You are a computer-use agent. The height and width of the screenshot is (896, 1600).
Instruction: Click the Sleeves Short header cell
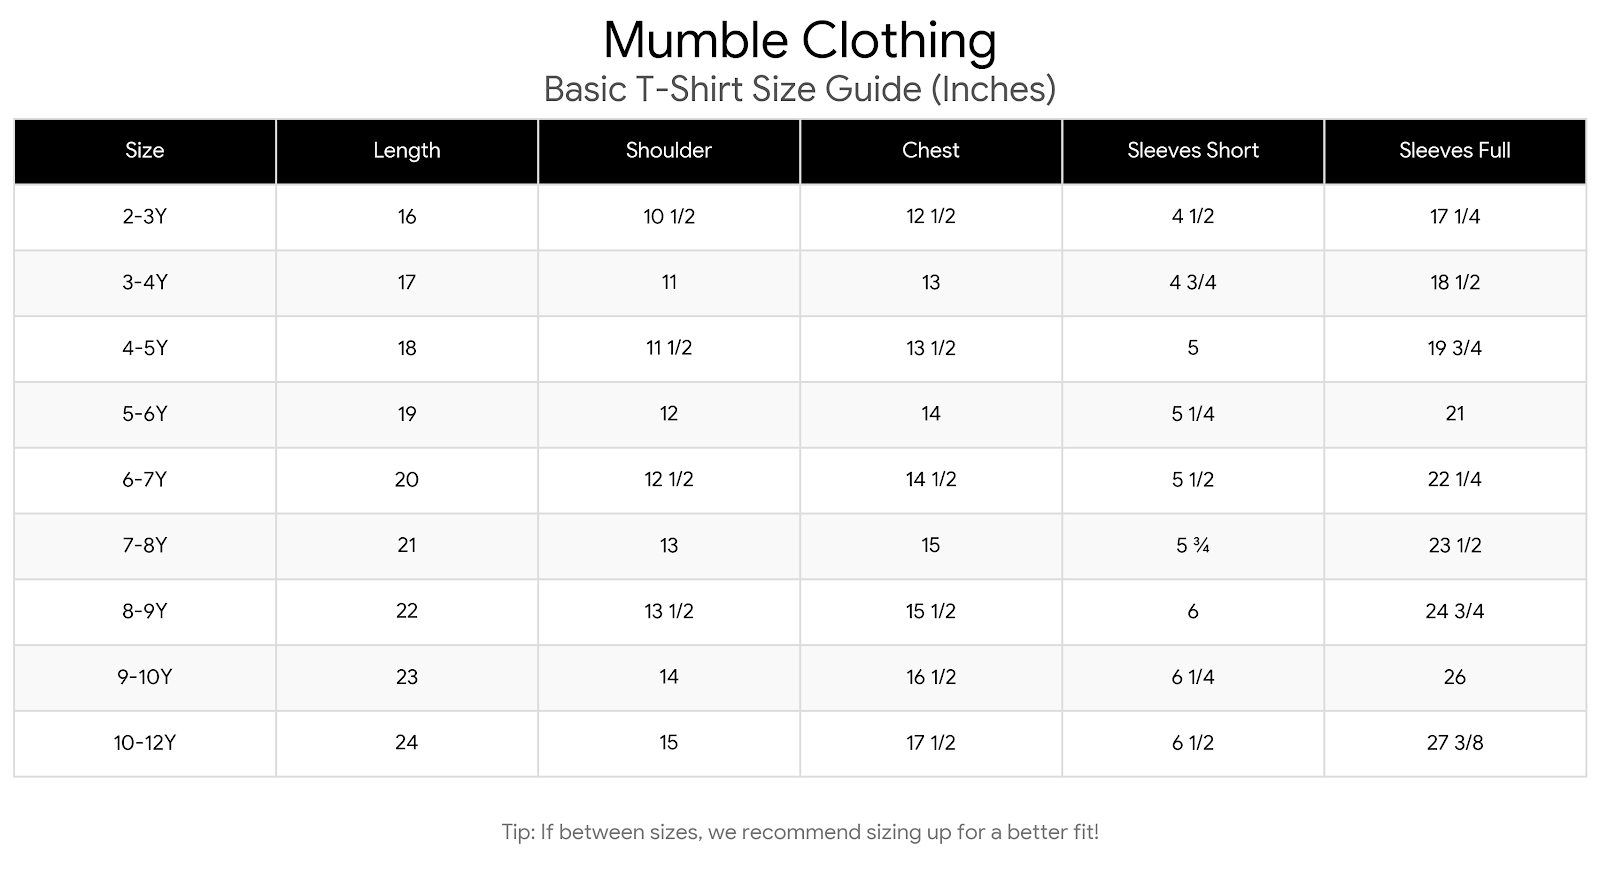click(1193, 151)
